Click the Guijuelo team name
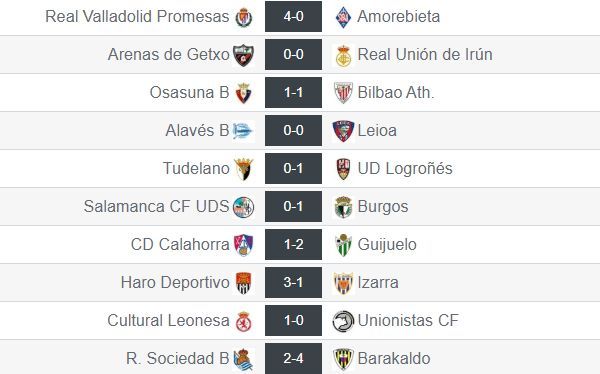600x374 pixels. 387,245
